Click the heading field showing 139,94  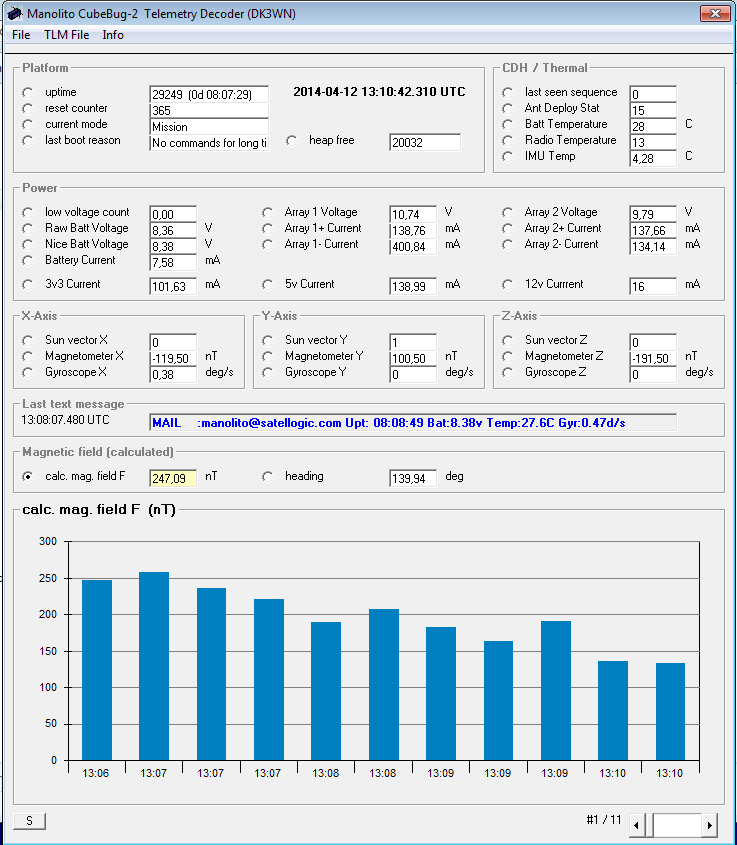click(x=413, y=478)
